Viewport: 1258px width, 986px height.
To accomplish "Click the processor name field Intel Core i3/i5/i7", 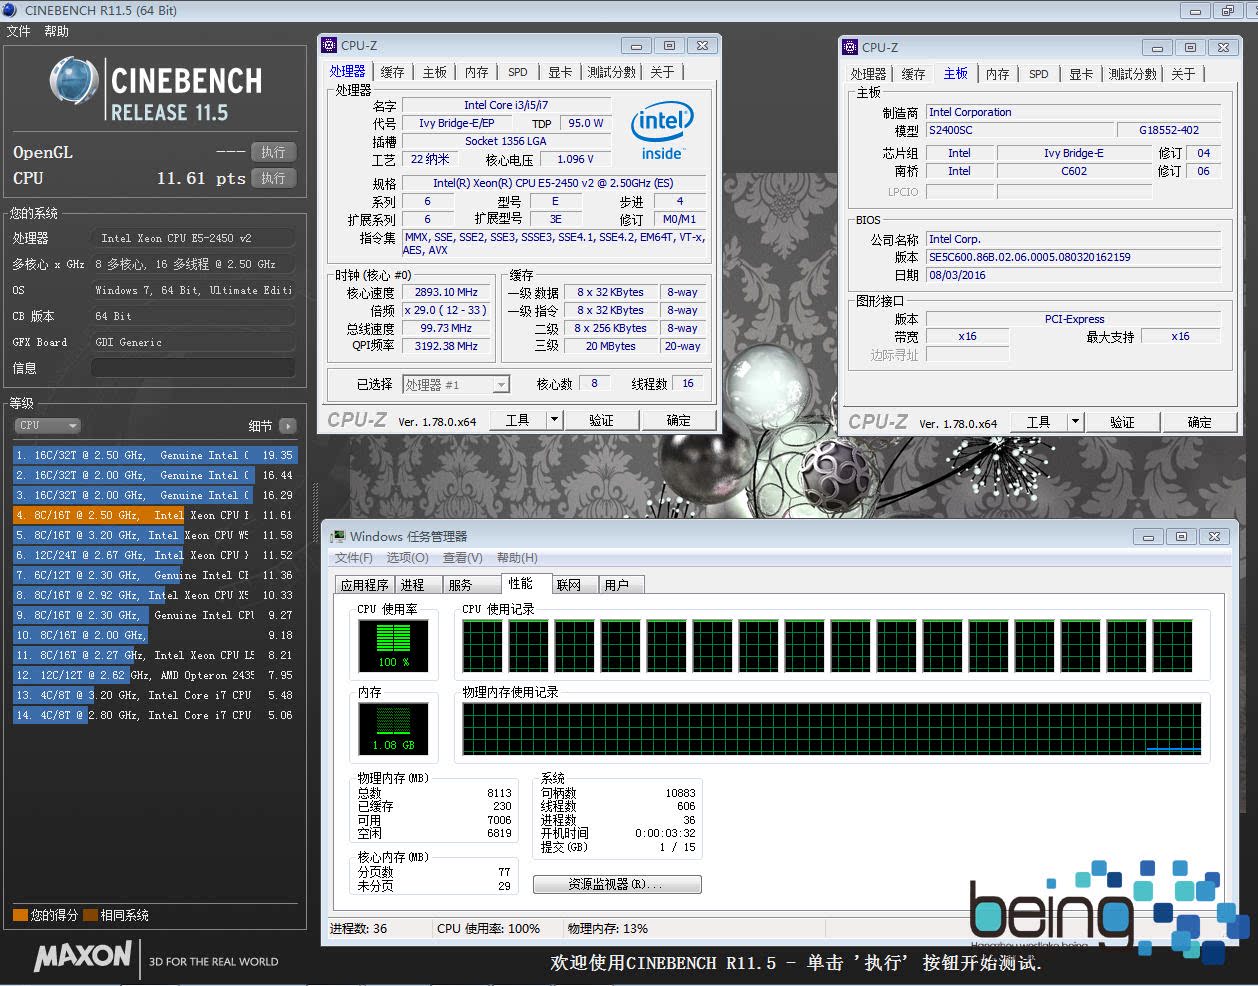I will point(506,105).
